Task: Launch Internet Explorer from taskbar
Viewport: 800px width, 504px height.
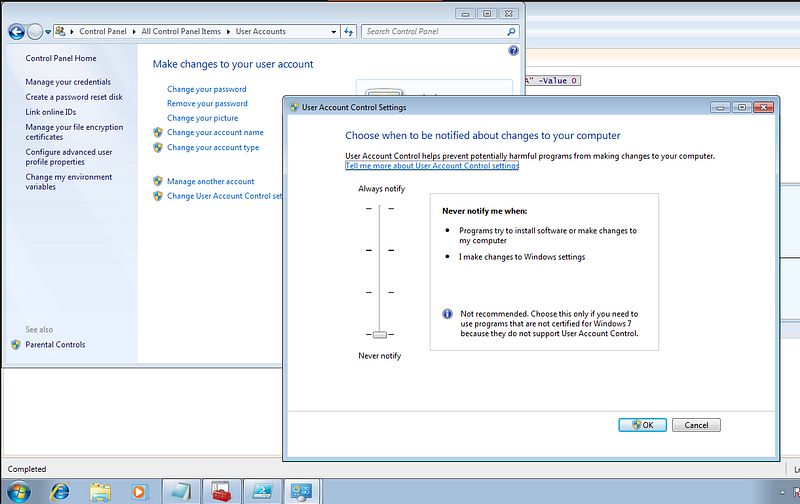Action: click(x=60, y=491)
